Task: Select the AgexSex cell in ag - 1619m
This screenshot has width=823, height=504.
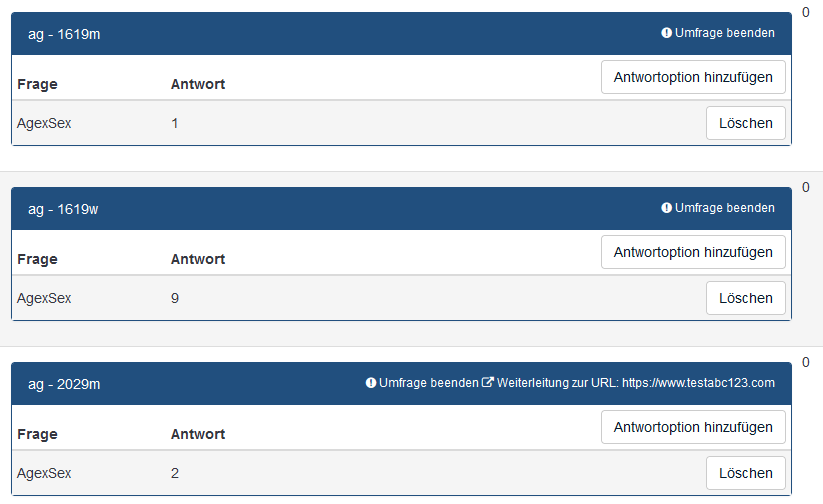Action: click(x=44, y=123)
